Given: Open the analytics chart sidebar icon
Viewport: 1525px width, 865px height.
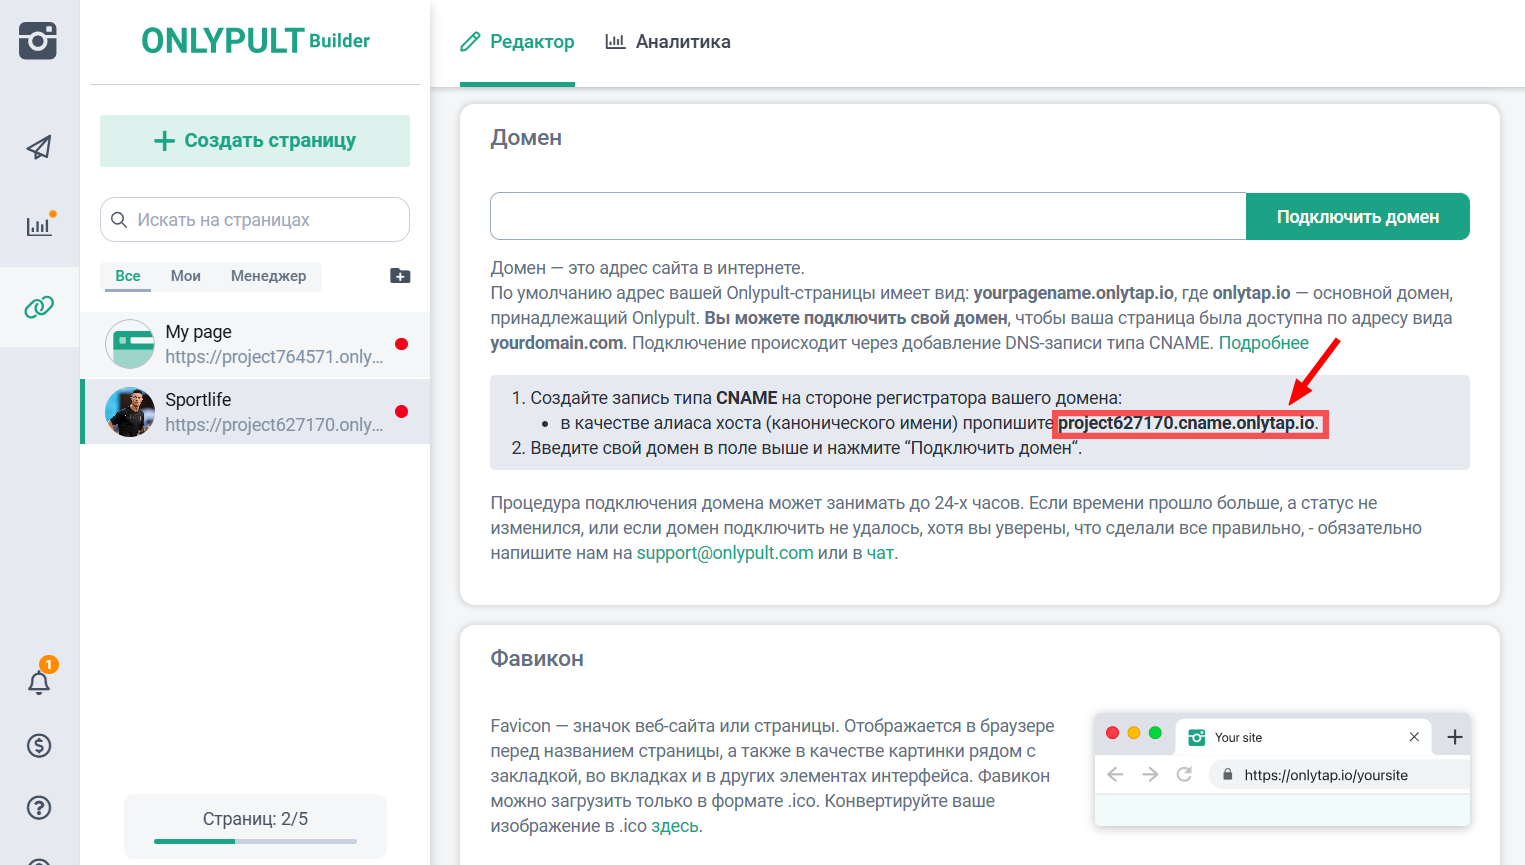Looking at the screenshot, I should 39,226.
